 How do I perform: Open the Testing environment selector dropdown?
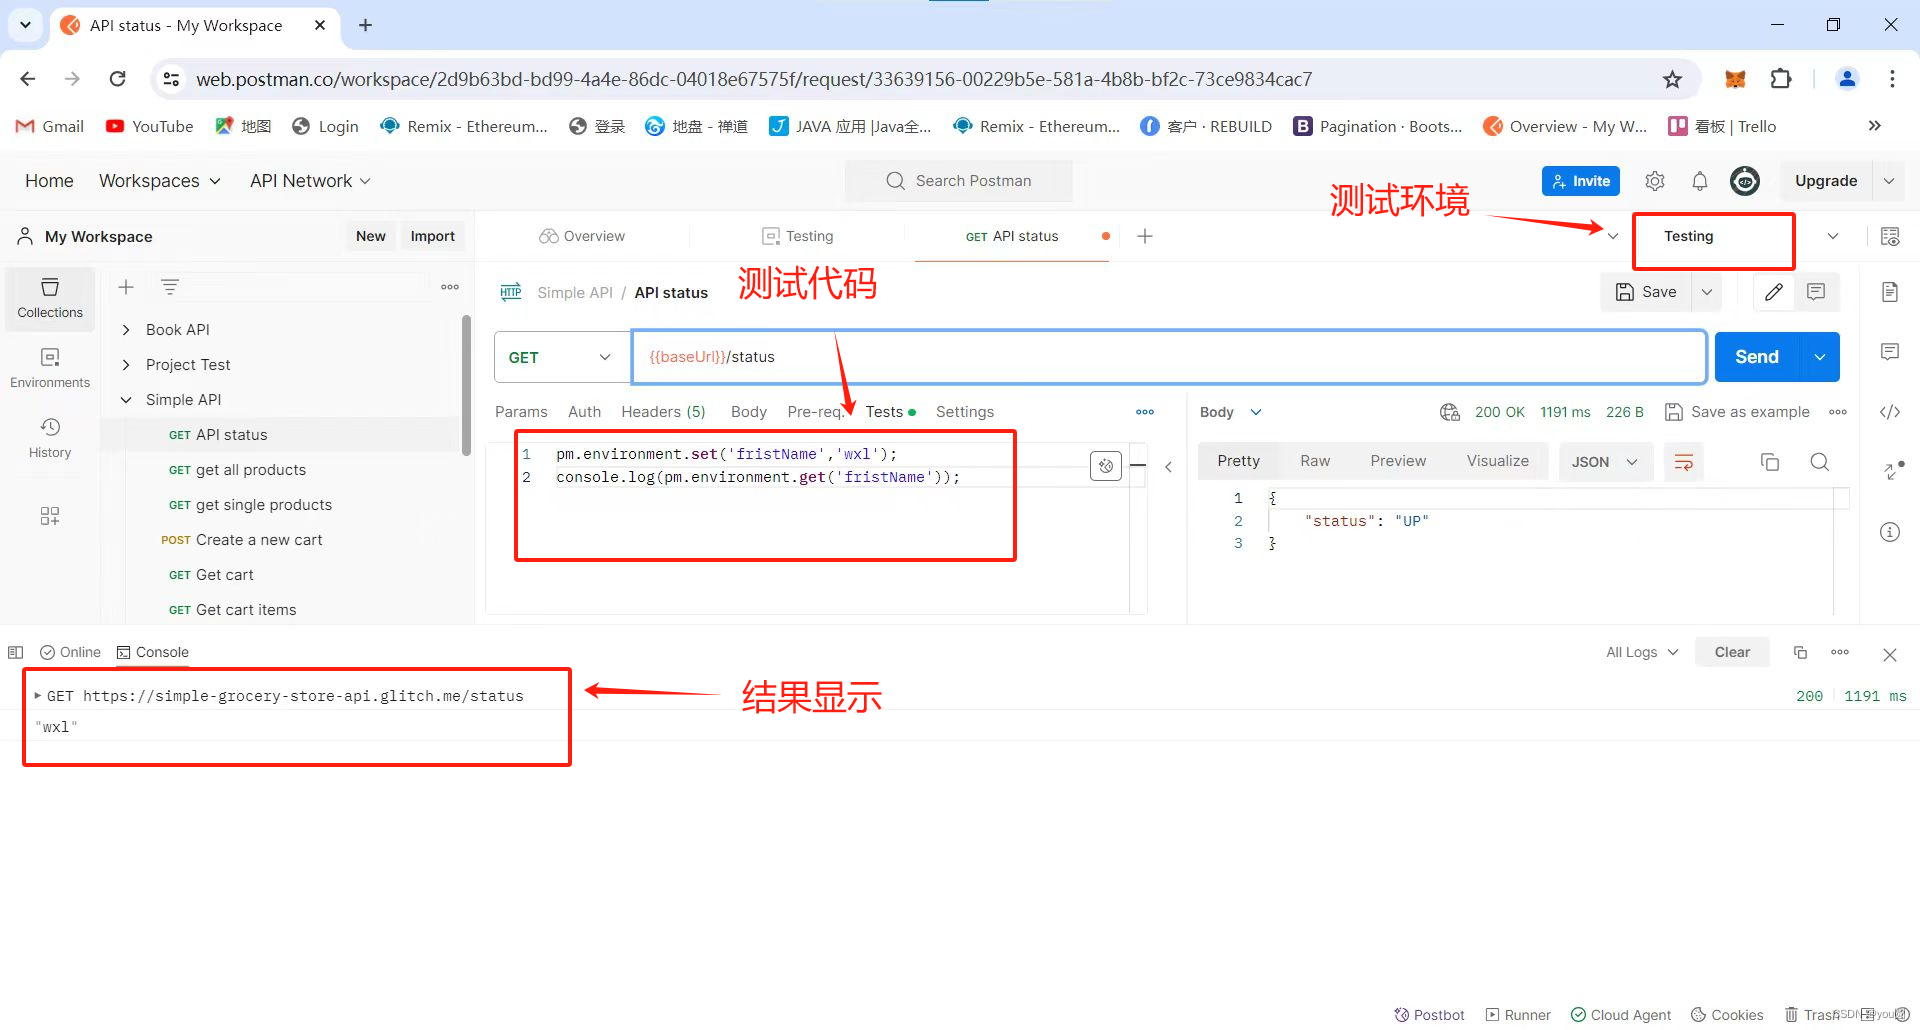1833,237
